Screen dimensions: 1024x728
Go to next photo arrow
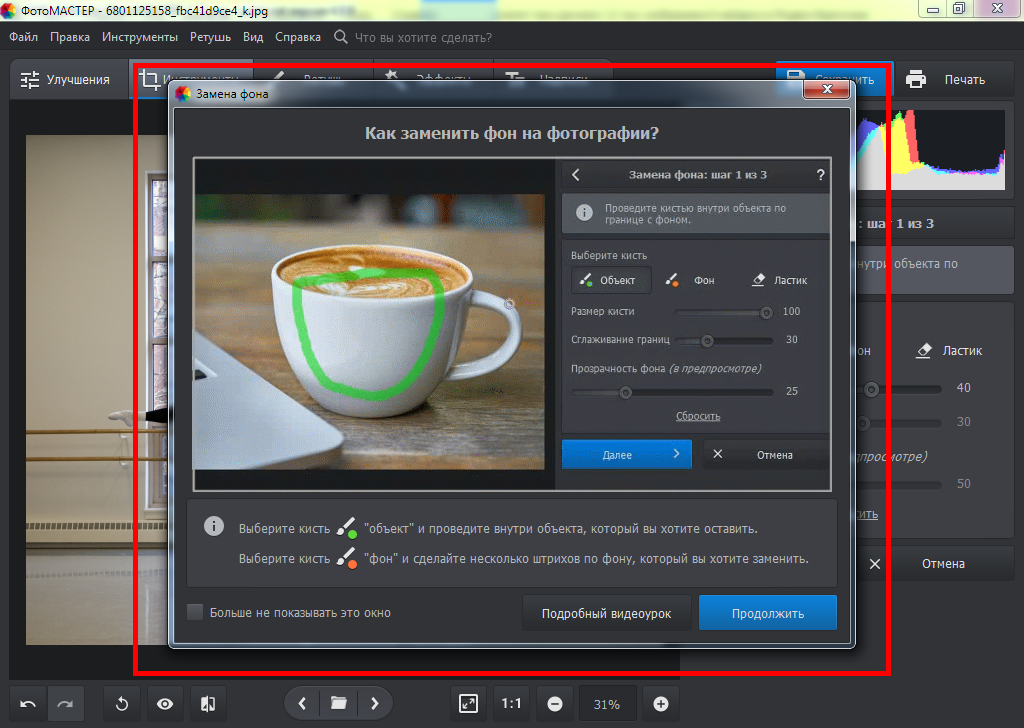click(375, 704)
